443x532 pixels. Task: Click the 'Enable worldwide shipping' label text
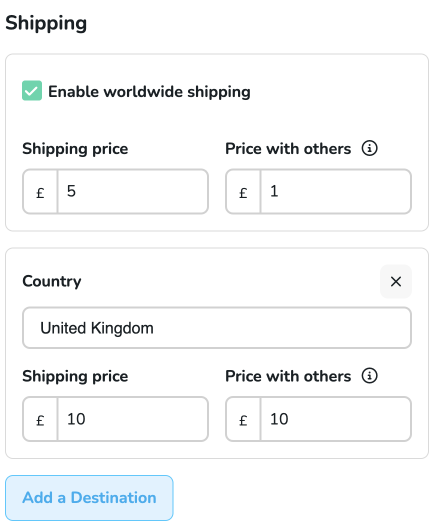coord(149,92)
